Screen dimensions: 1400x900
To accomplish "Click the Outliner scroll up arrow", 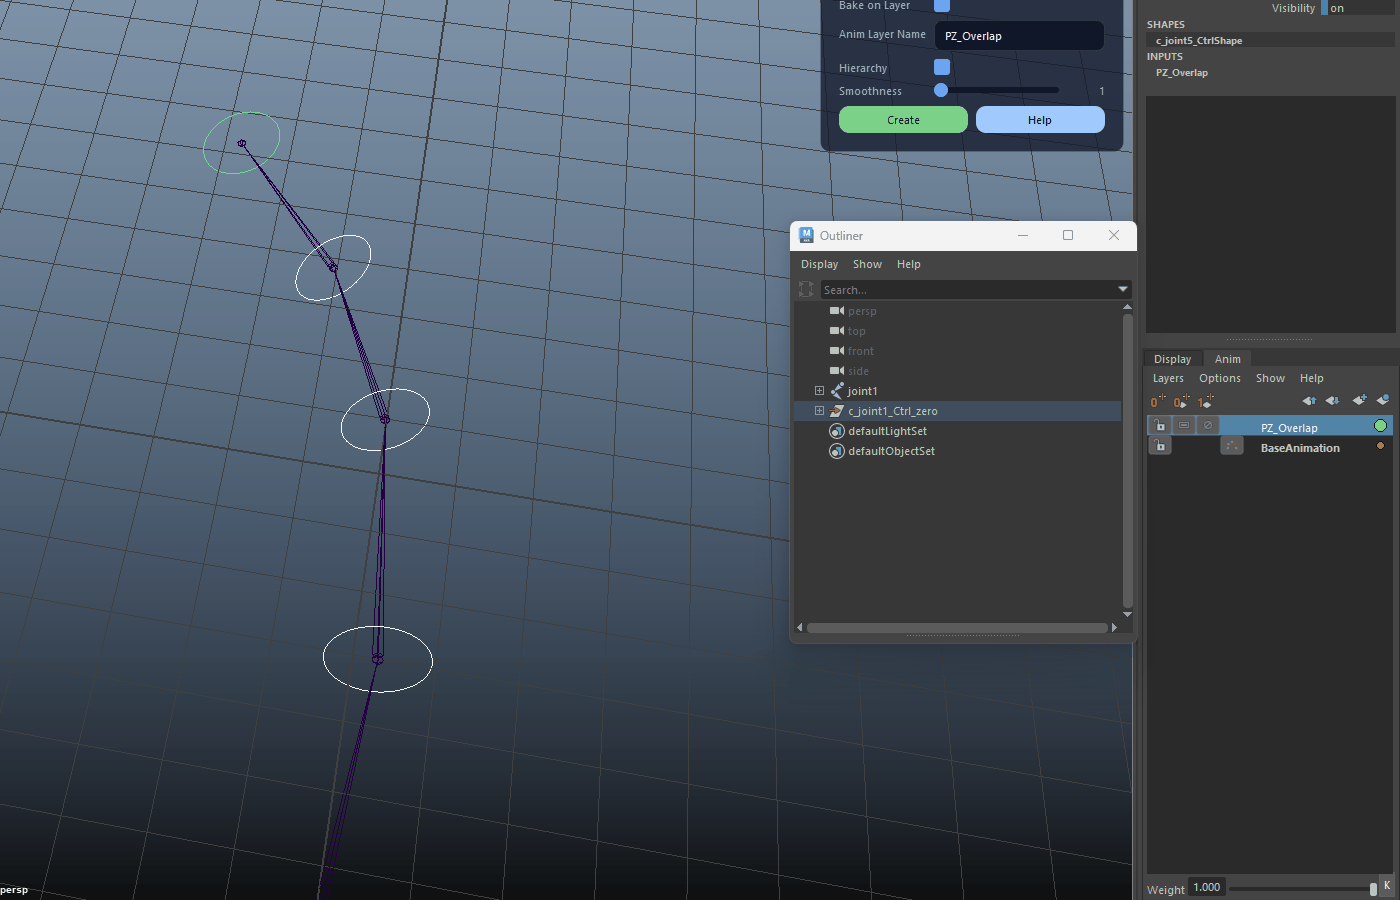I will pyautogui.click(x=1127, y=307).
